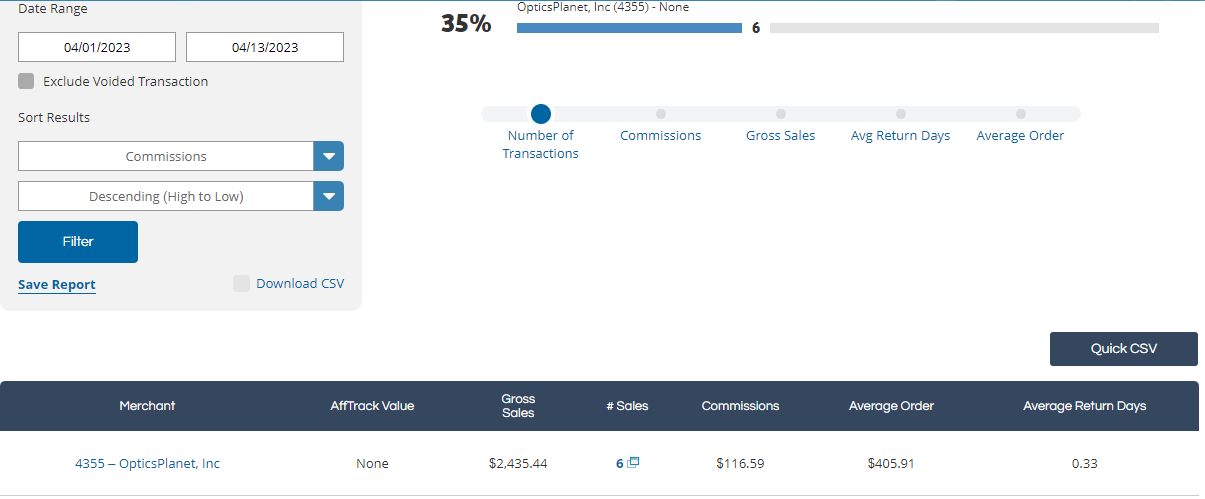Click the OpticsPlanet, Inc (4355) - None chart label
Screen dimensions: 1205x499
[603, 7]
